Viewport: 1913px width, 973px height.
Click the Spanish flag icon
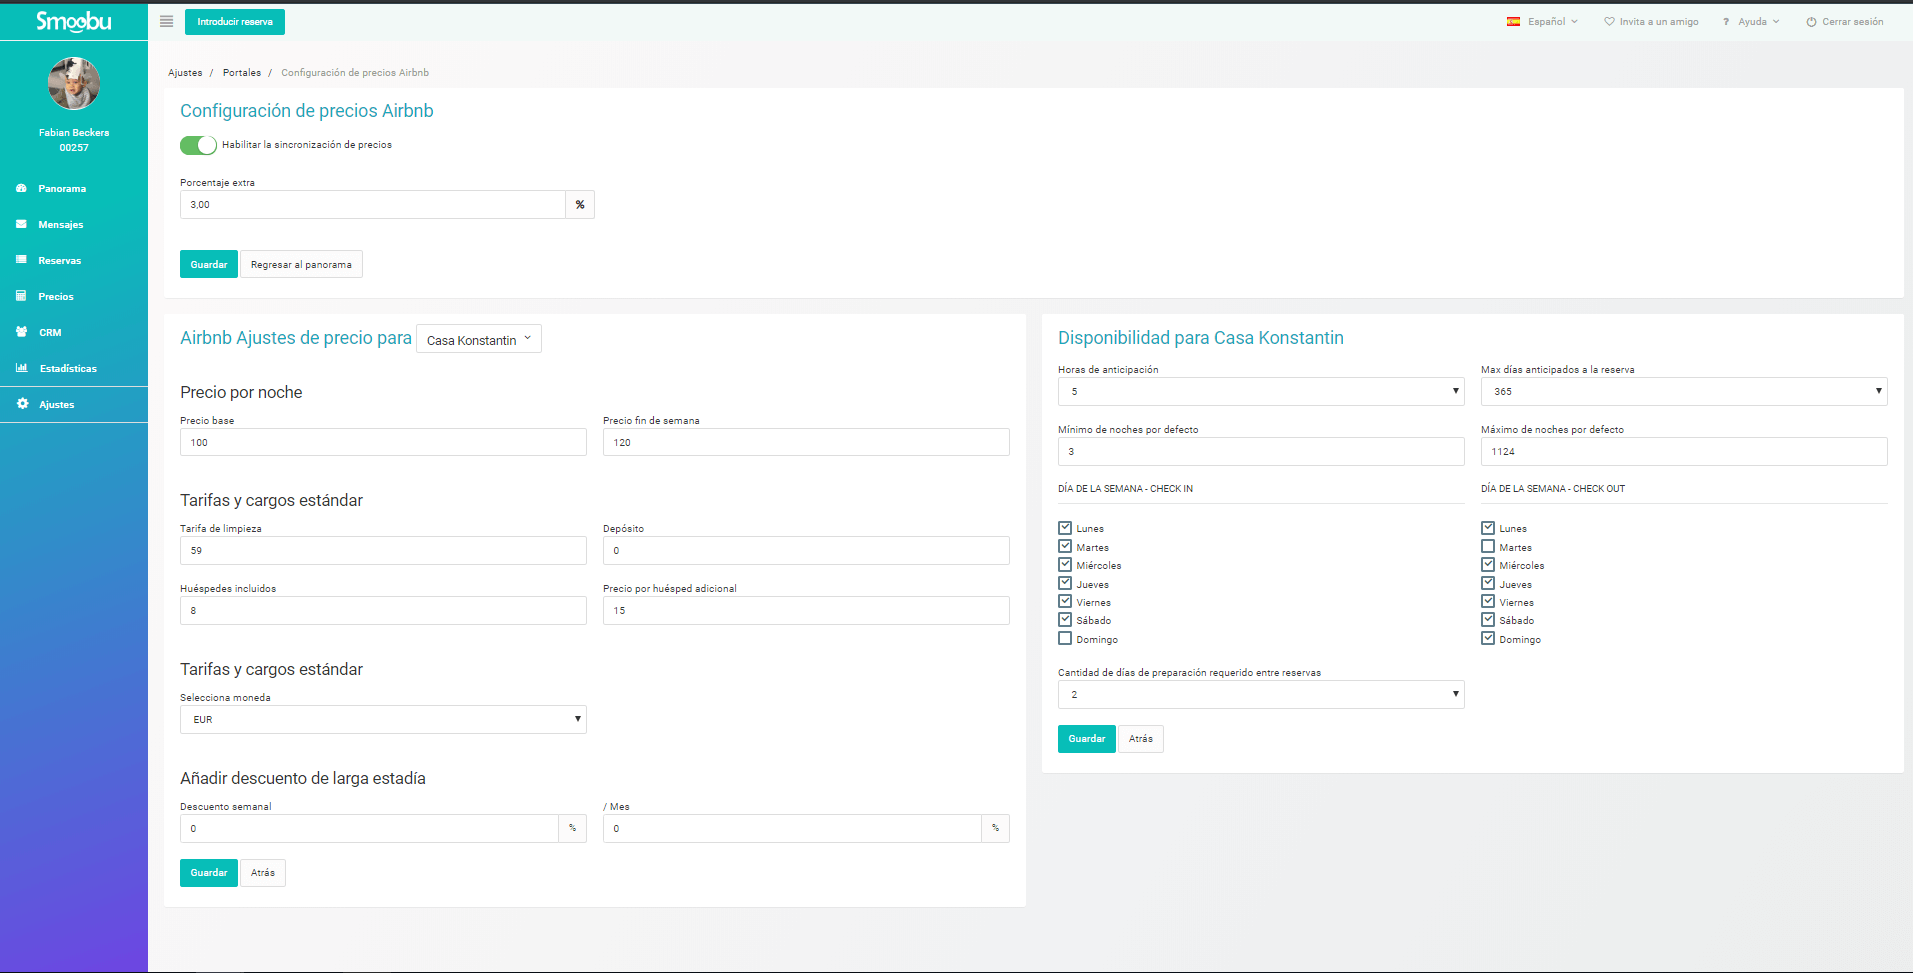1514,21
